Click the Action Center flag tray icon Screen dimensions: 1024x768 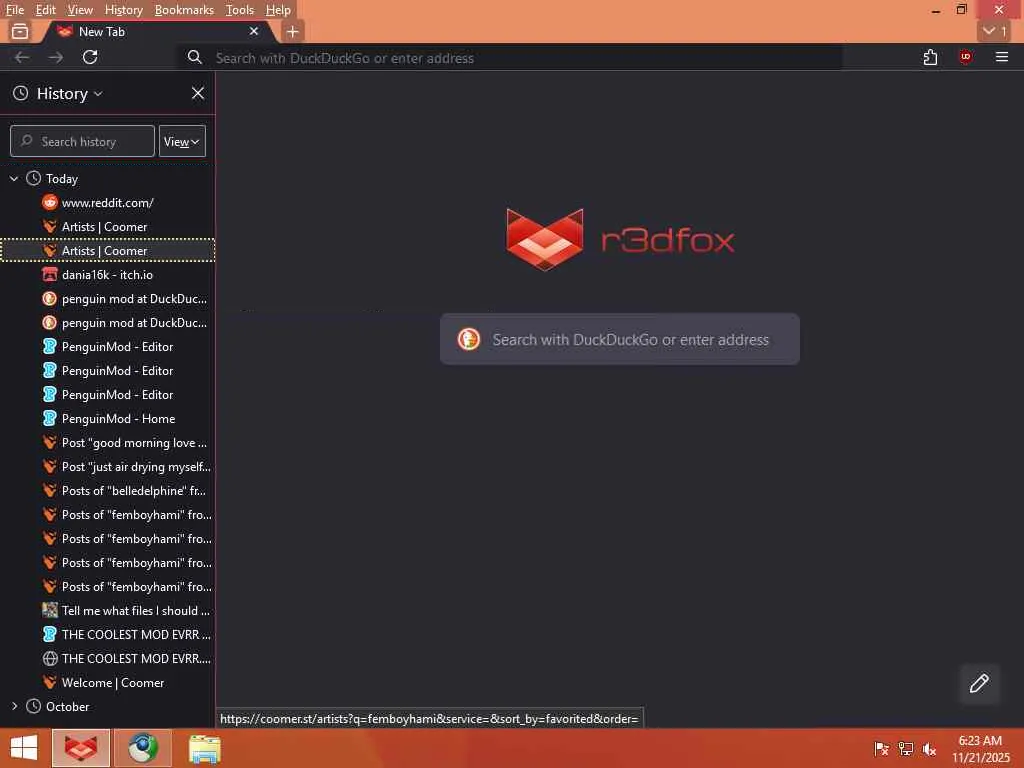click(x=881, y=749)
